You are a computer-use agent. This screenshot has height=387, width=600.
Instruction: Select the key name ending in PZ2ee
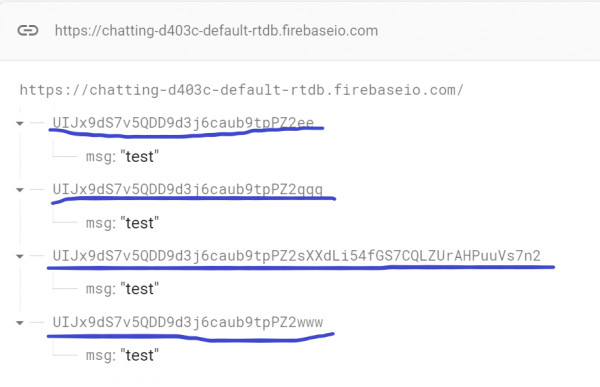coord(183,122)
